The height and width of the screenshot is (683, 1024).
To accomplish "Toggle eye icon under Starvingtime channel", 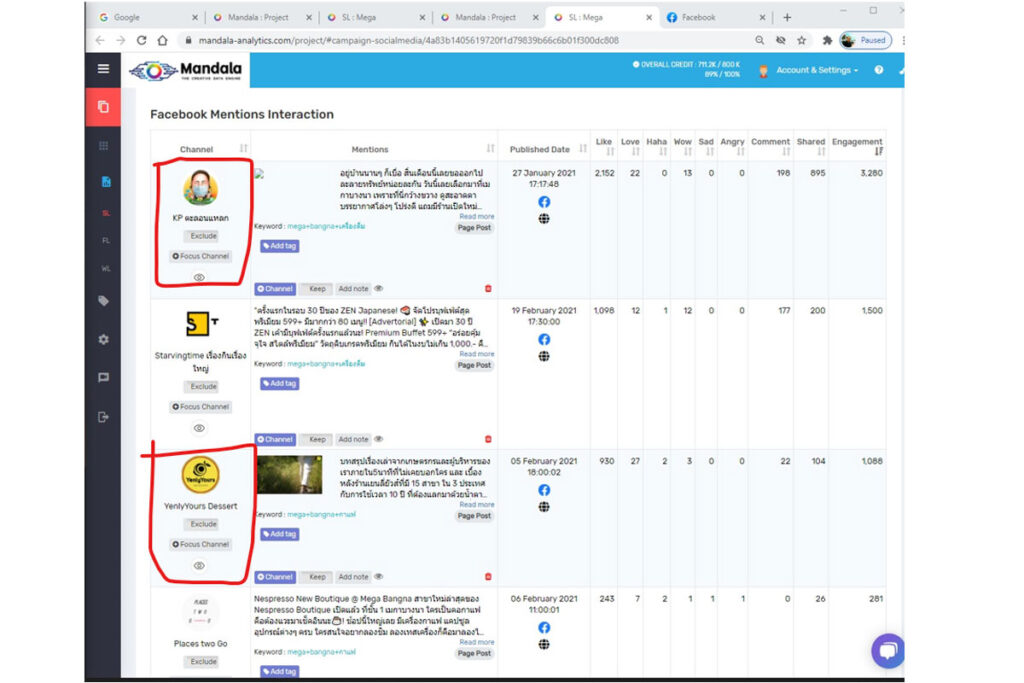I will tap(199, 428).
